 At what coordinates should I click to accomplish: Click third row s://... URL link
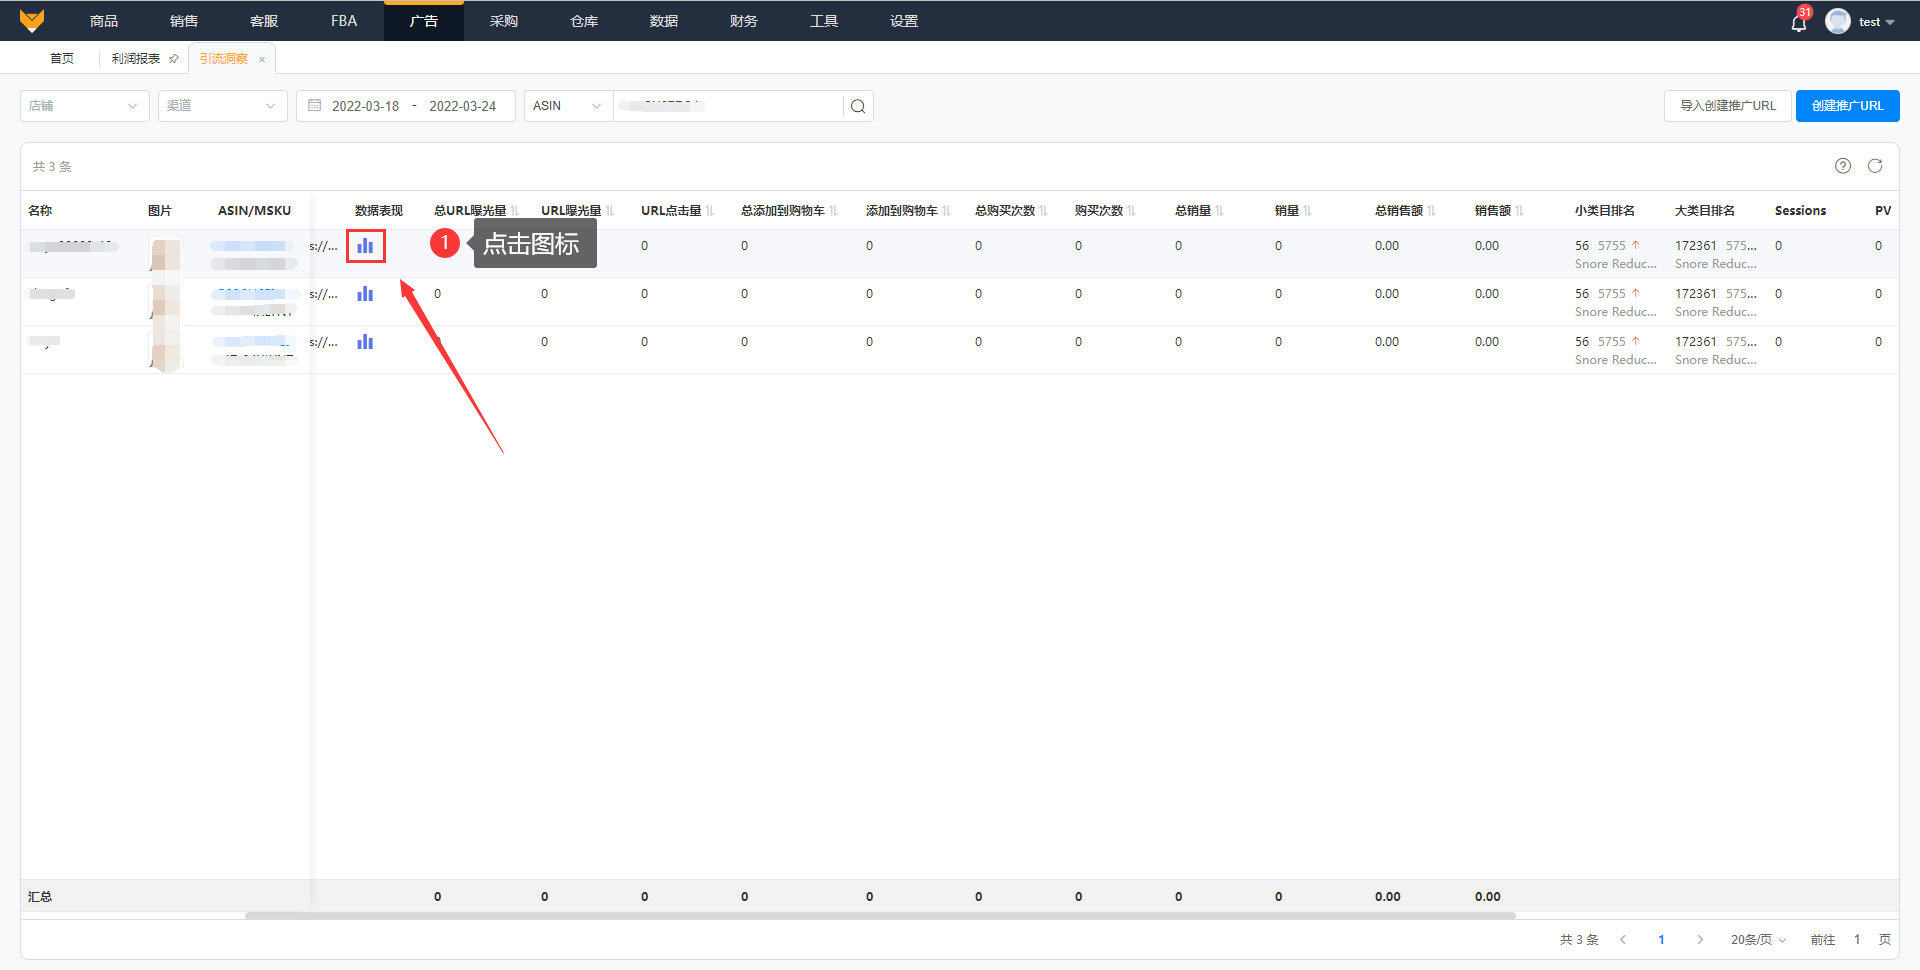tap(324, 342)
